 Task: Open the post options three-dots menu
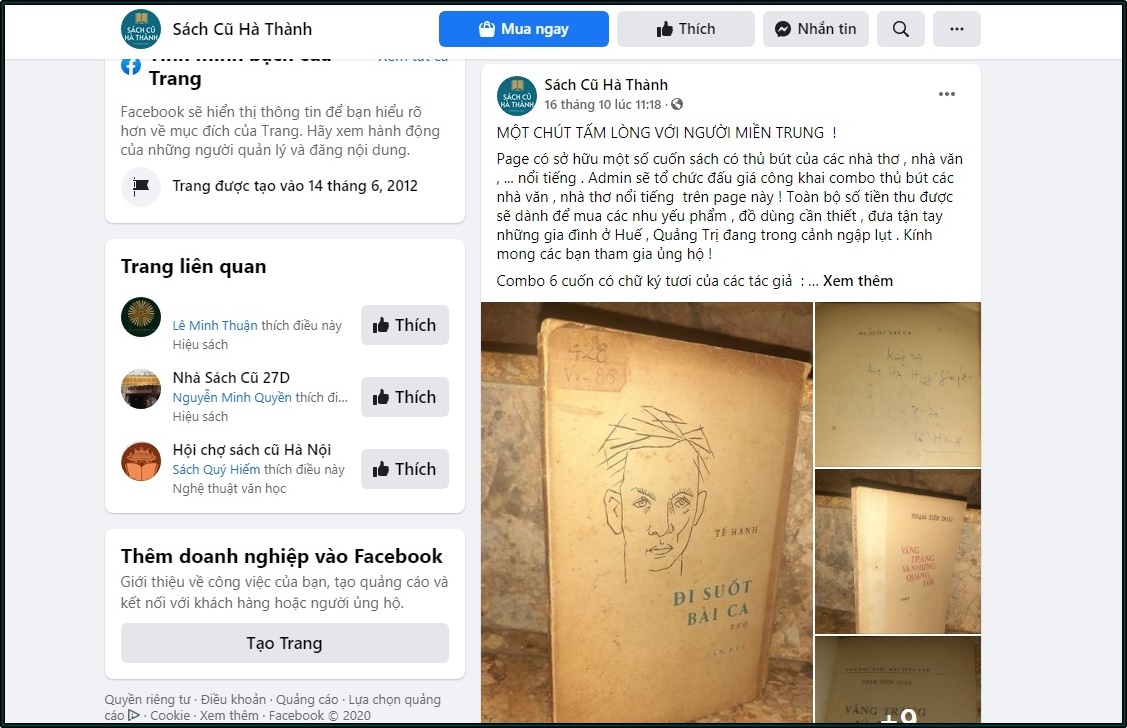point(947,94)
